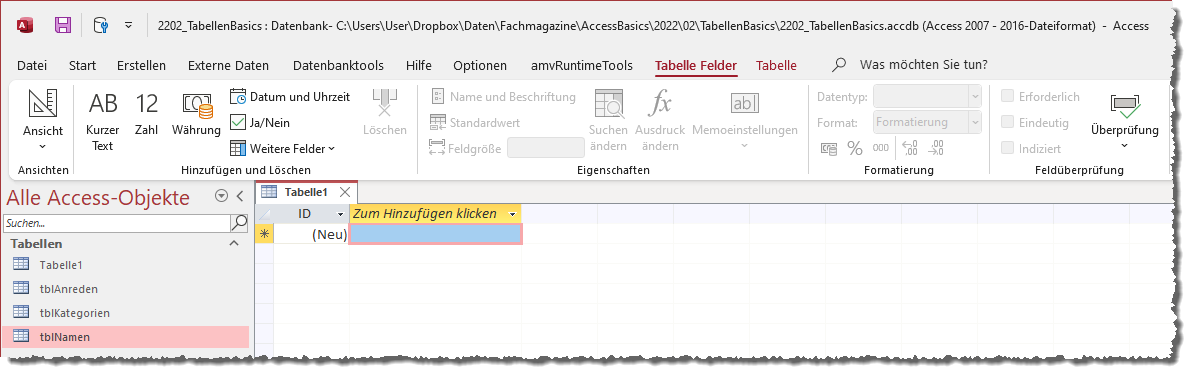
Task: Click the Save icon in title bar
Action: (63, 25)
